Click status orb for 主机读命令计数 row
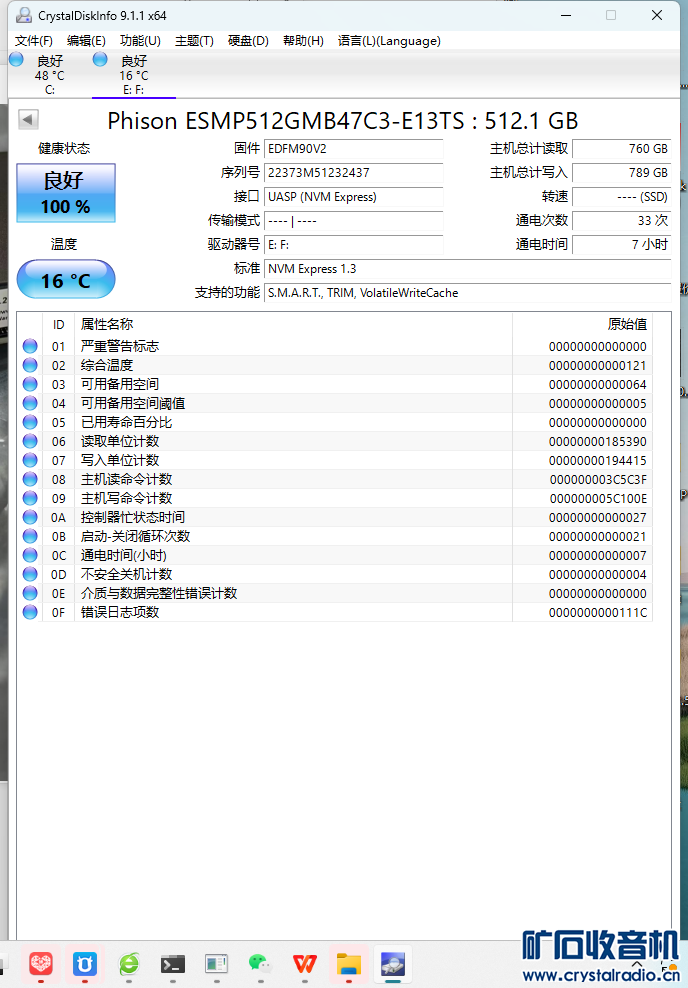The image size is (688, 988). click(x=30, y=479)
